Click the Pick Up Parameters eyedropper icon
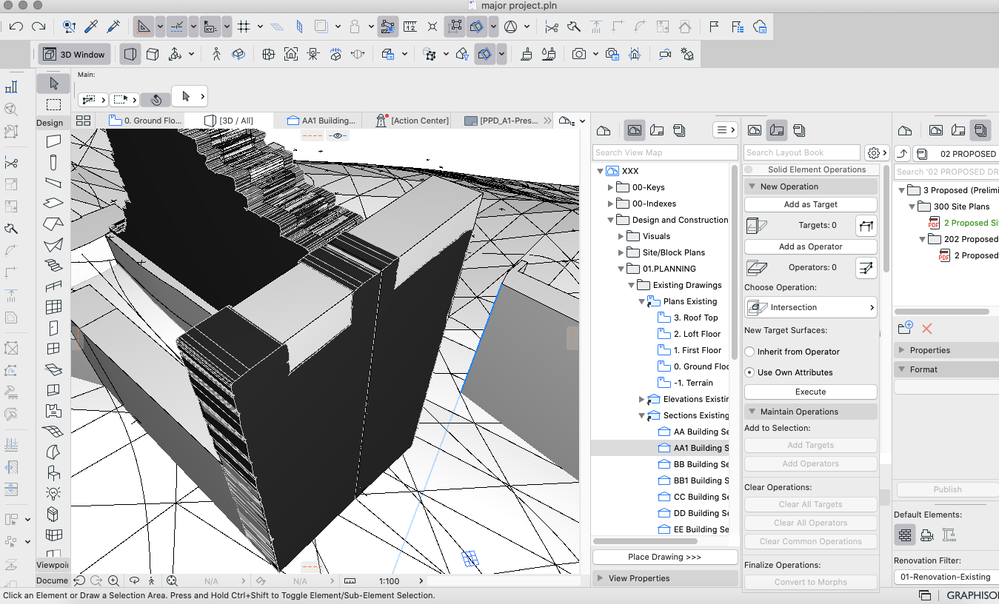The width and height of the screenshot is (999, 604). (x=91, y=26)
